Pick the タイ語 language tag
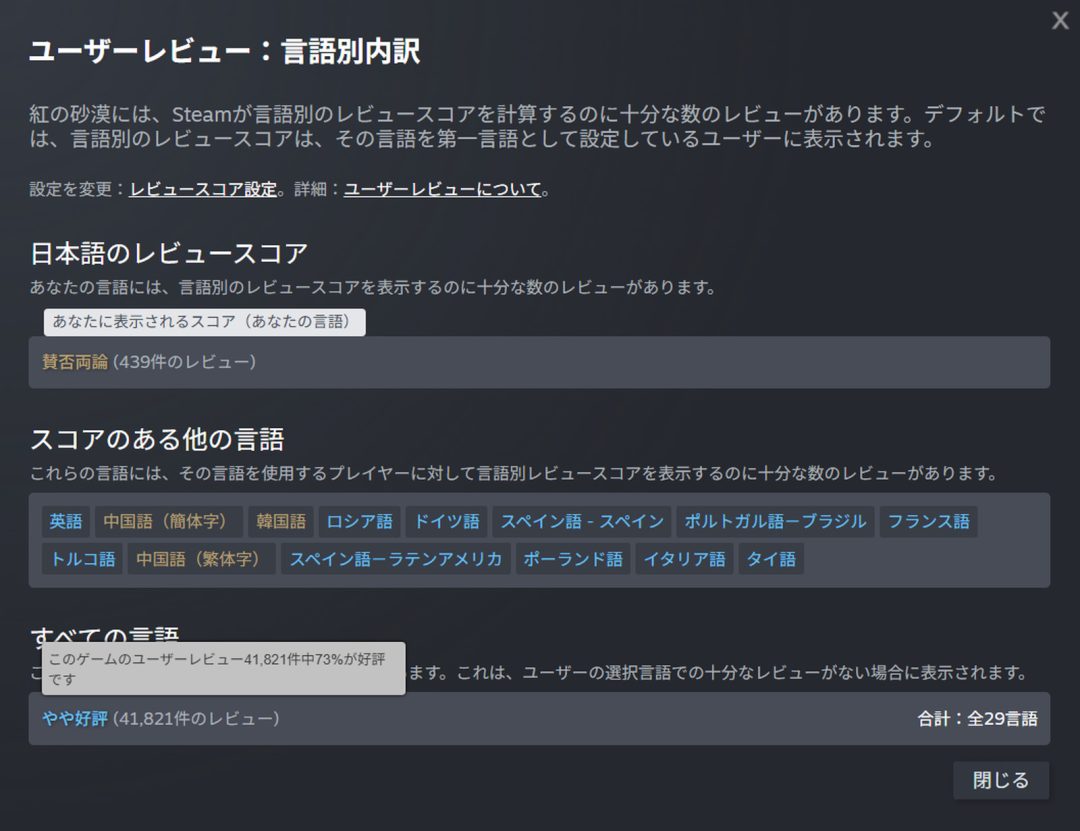 tap(771, 559)
